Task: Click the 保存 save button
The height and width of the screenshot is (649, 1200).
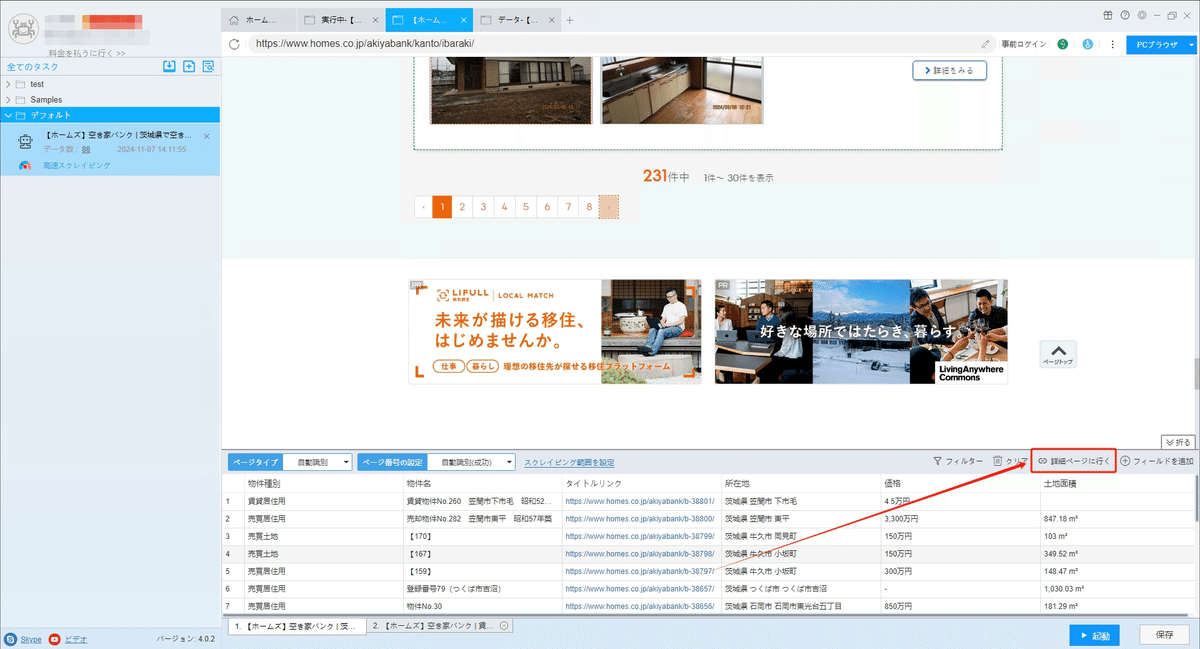Action: pos(1164,635)
